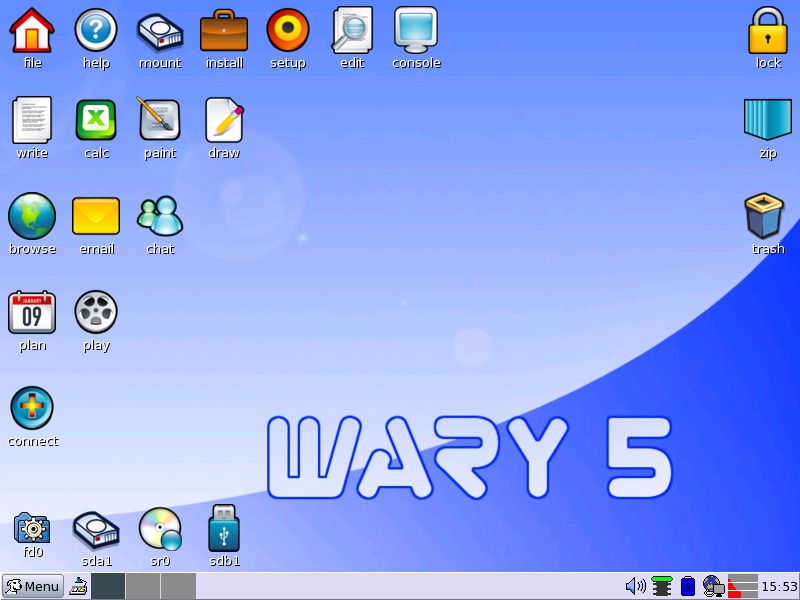Launch the browse web browser icon
This screenshot has height=600, width=800.
coord(32,216)
